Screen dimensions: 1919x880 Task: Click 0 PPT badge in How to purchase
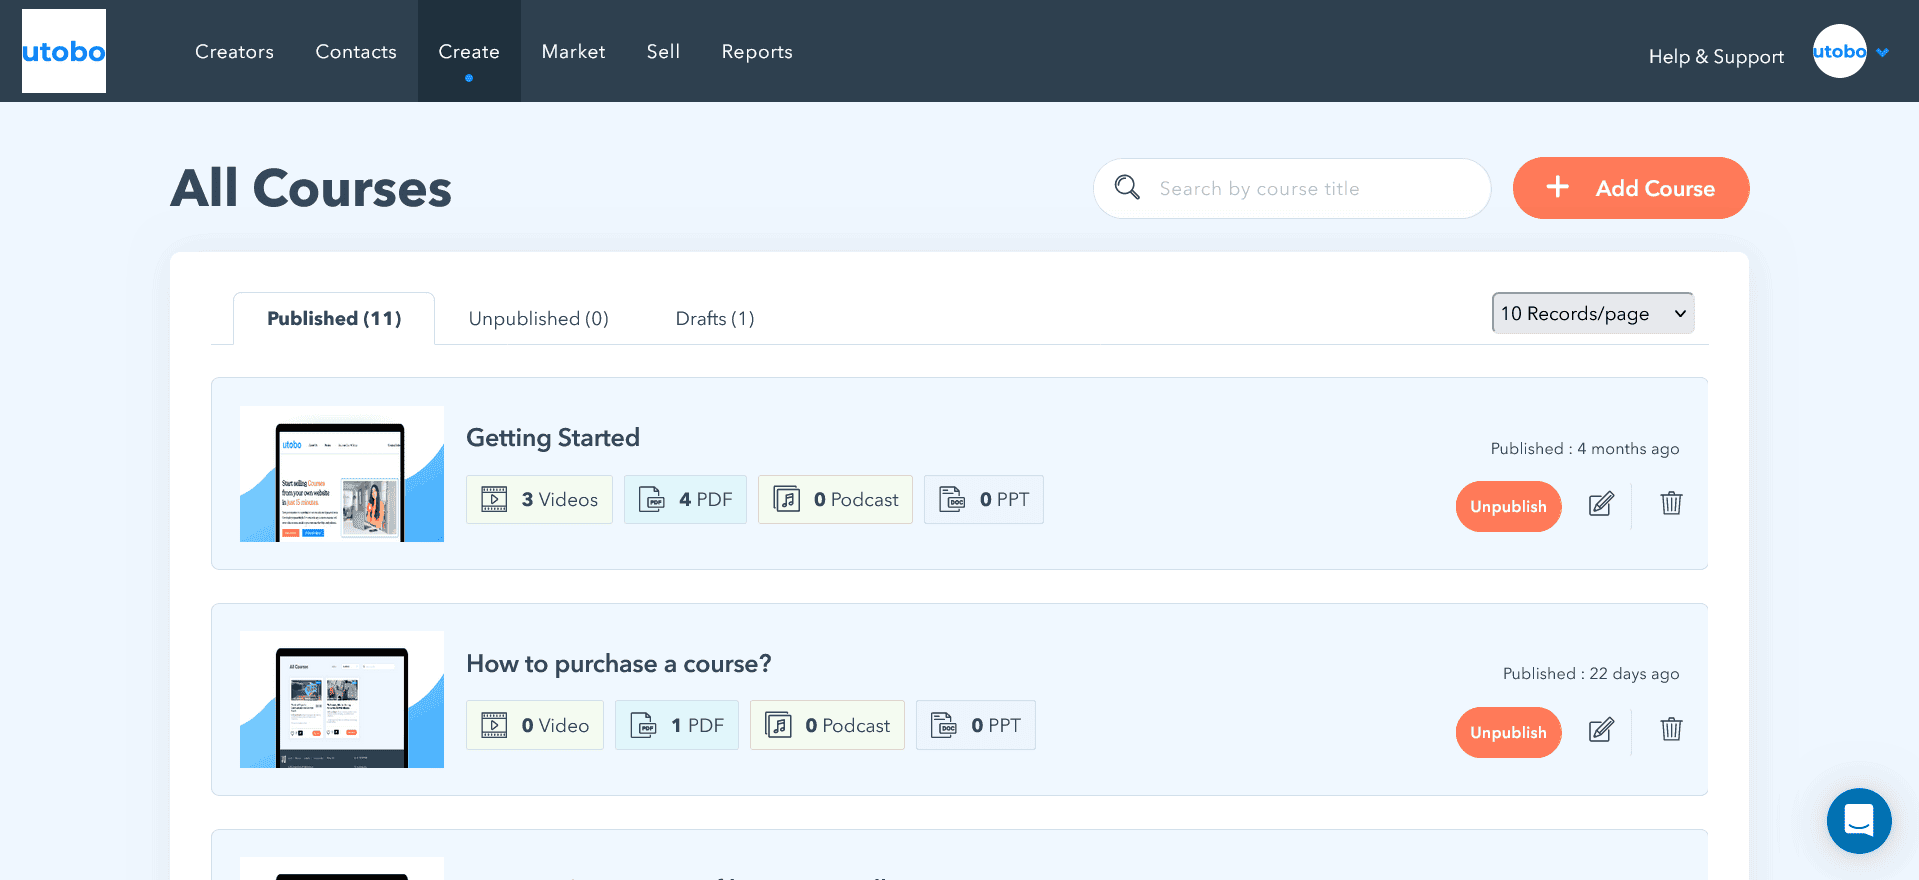(976, 725)
